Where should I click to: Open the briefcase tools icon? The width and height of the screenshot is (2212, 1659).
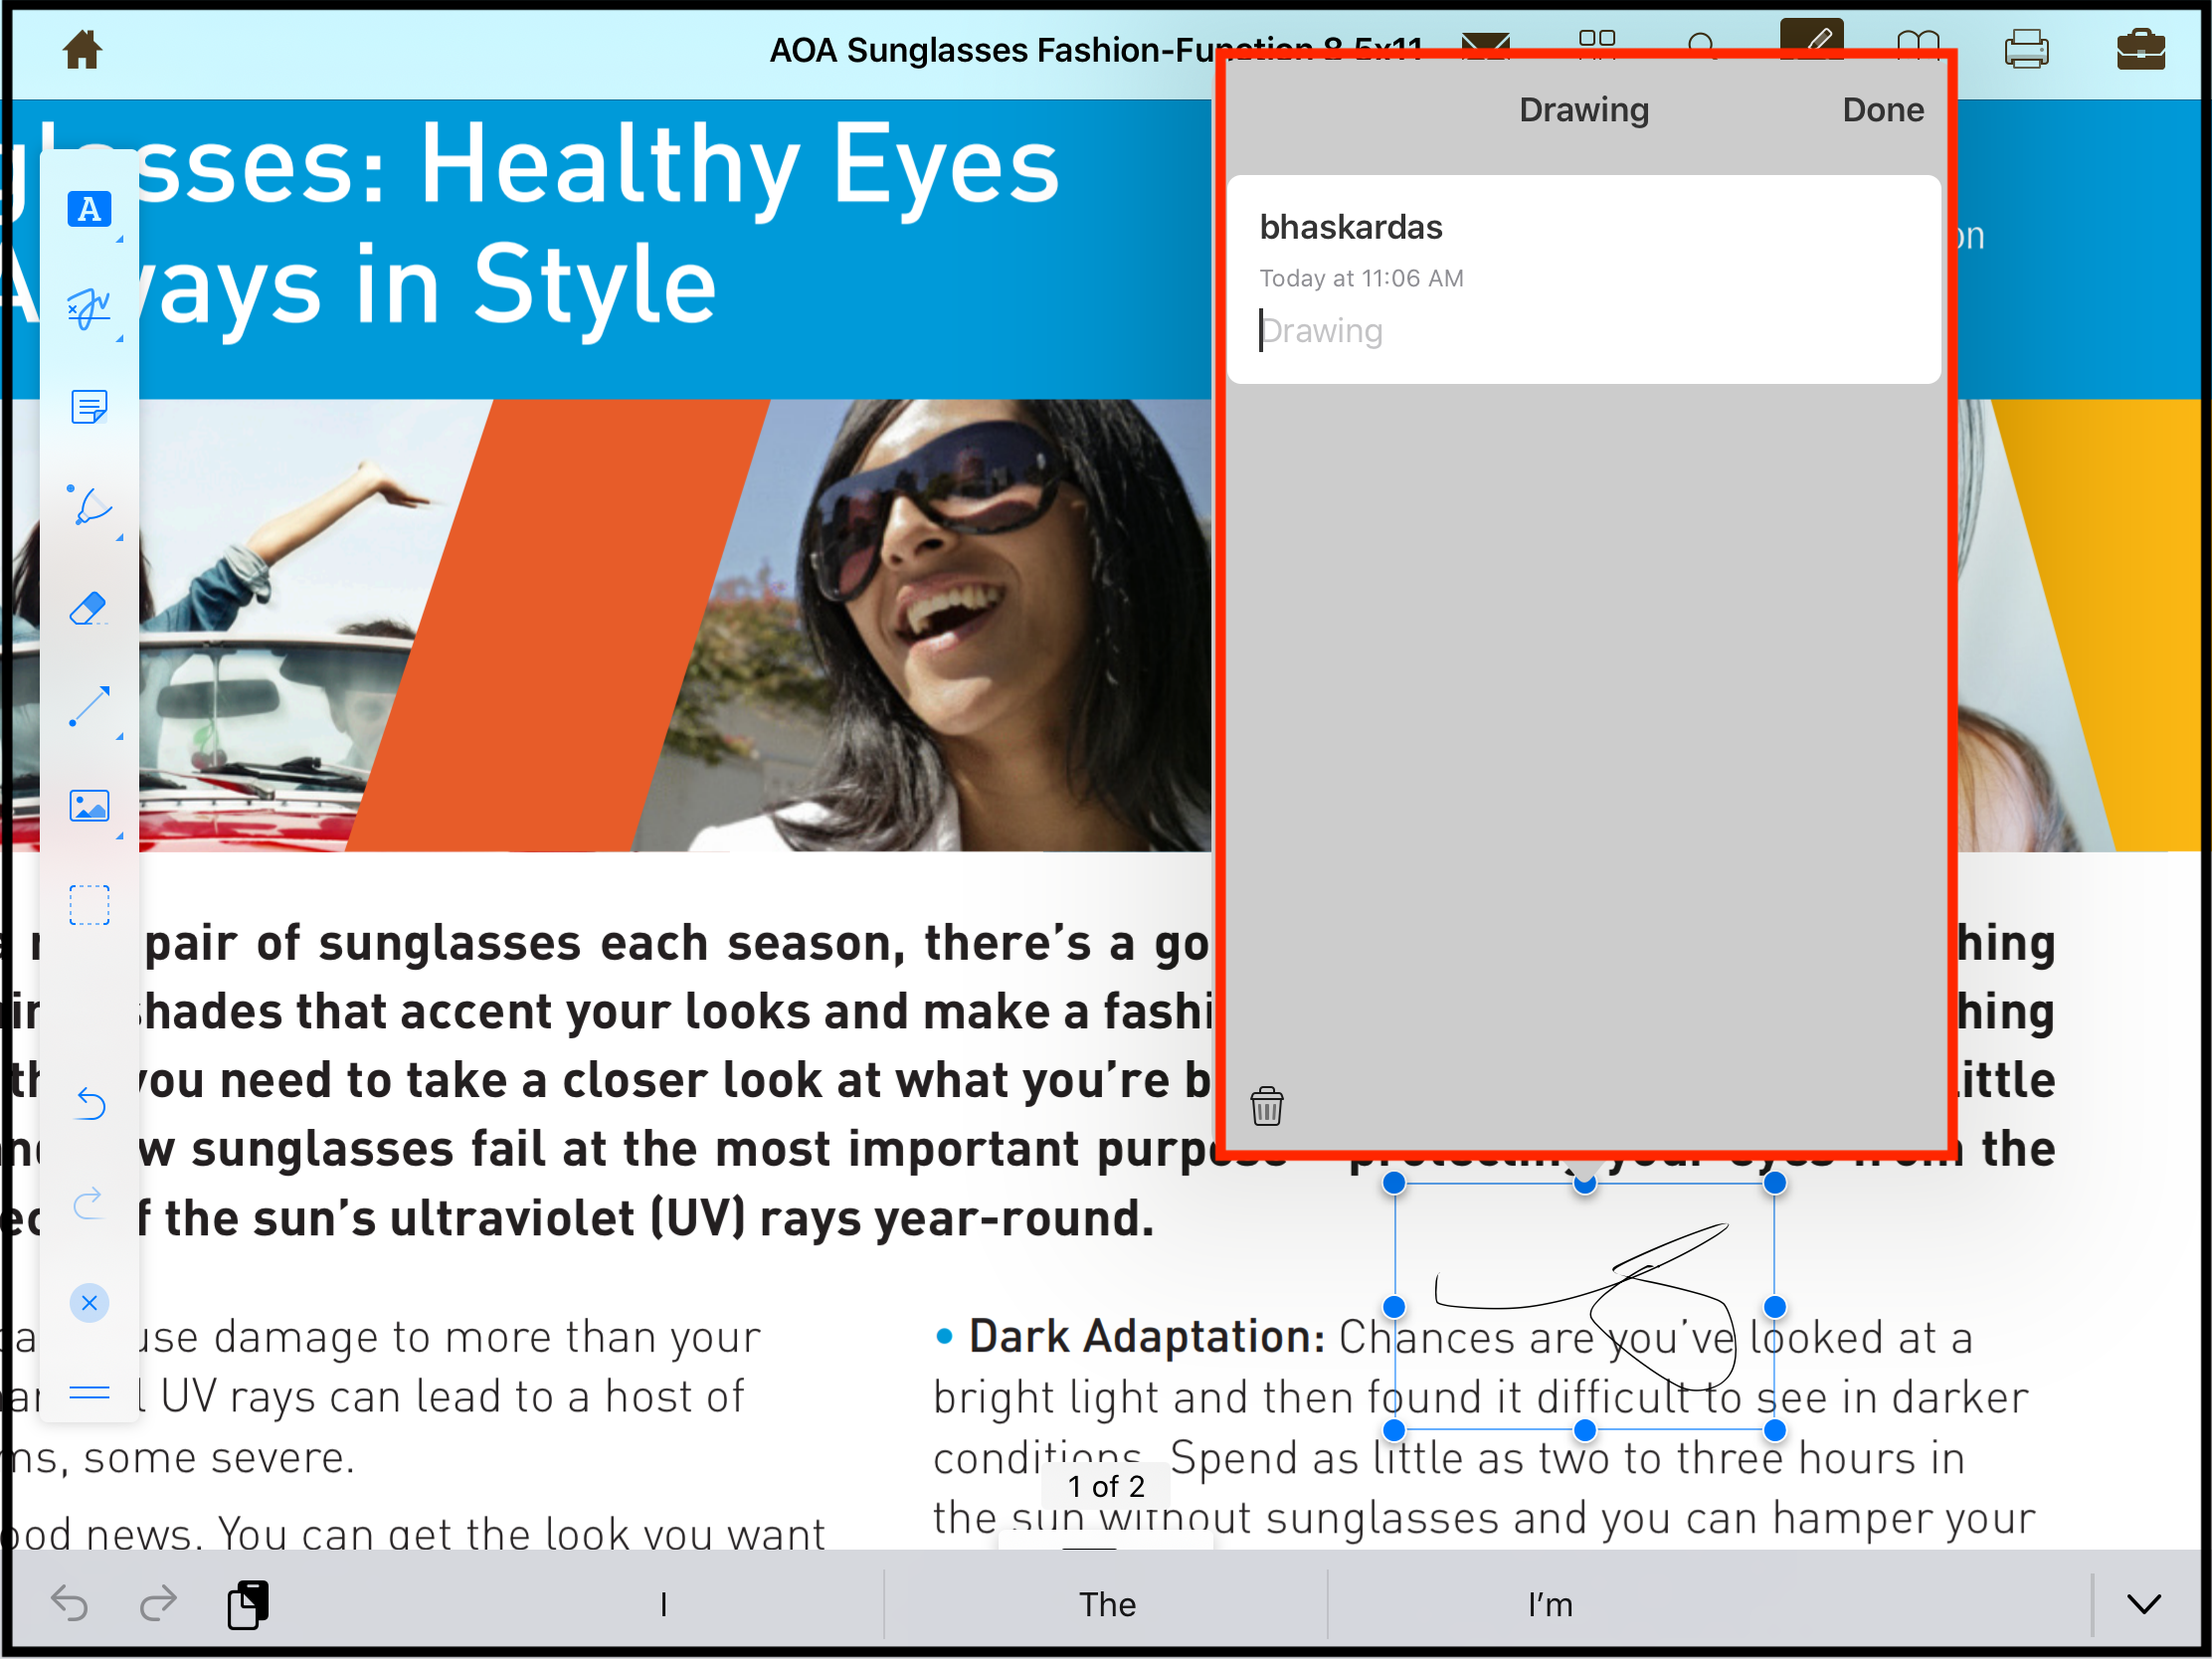pyautogui.click(x=2140, y=49)
